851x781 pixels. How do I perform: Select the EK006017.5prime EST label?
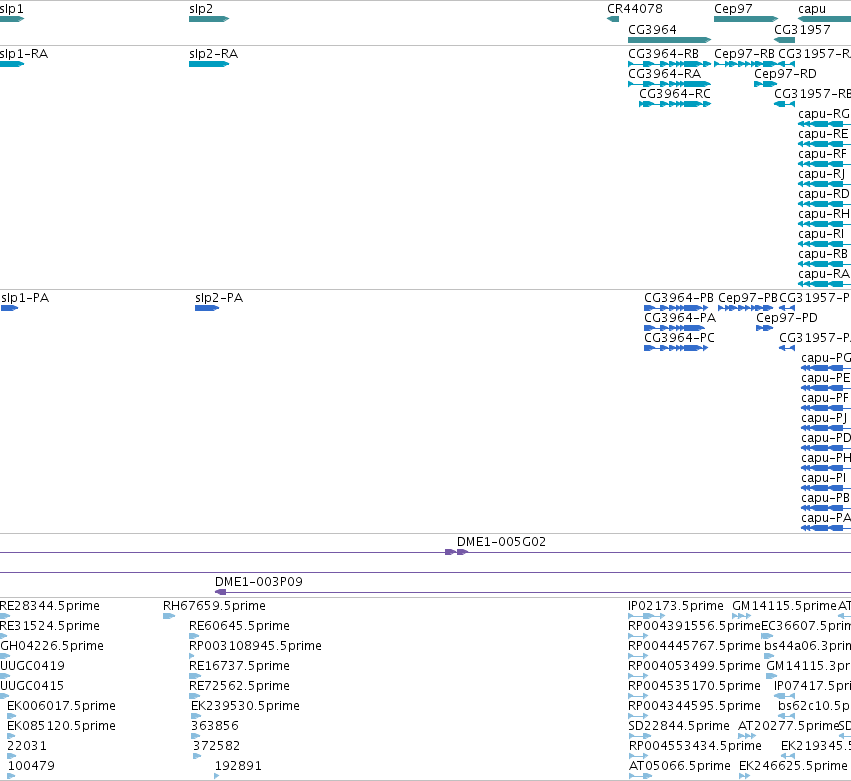tap(61, 706)
